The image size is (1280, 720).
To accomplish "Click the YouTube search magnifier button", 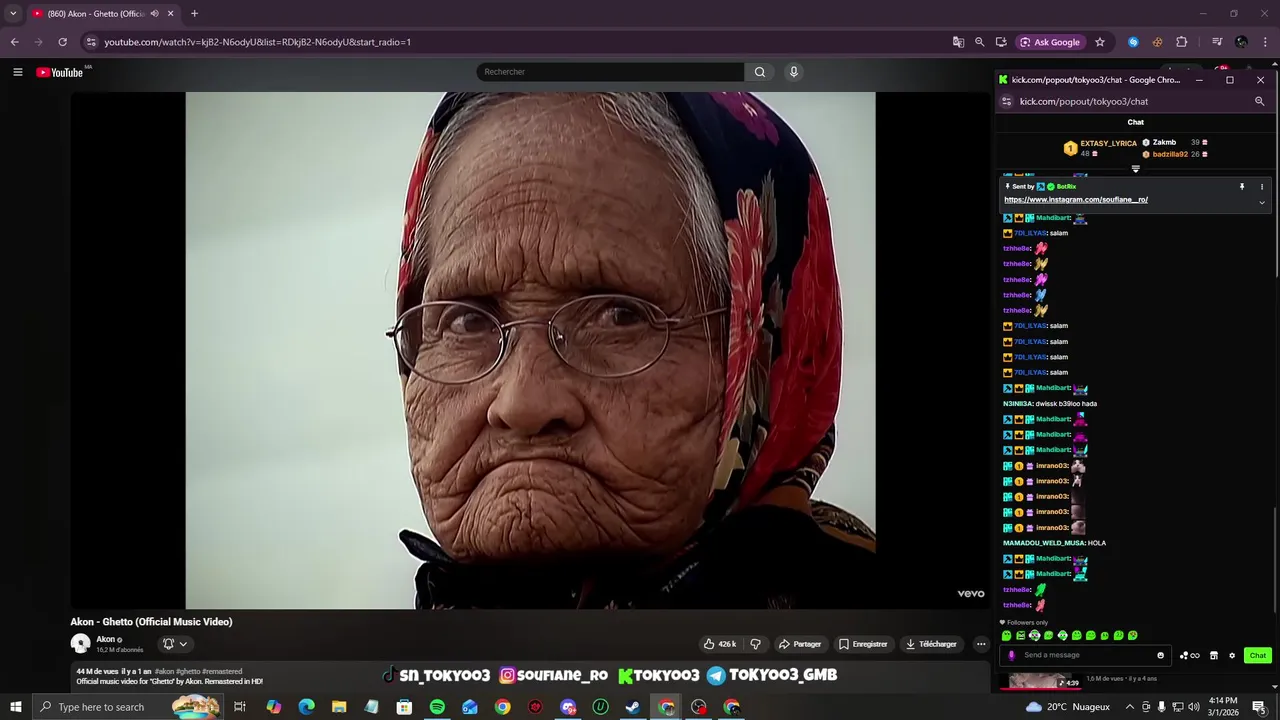I will pyautogui.click(x=760, y=72).
